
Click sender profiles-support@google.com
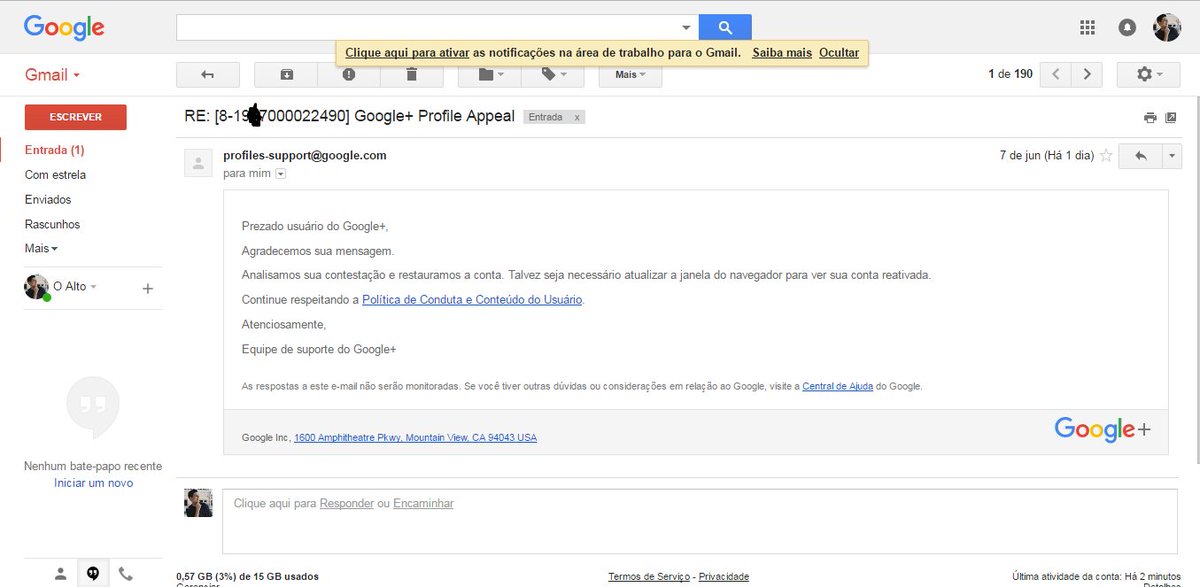tap(305, 155)
